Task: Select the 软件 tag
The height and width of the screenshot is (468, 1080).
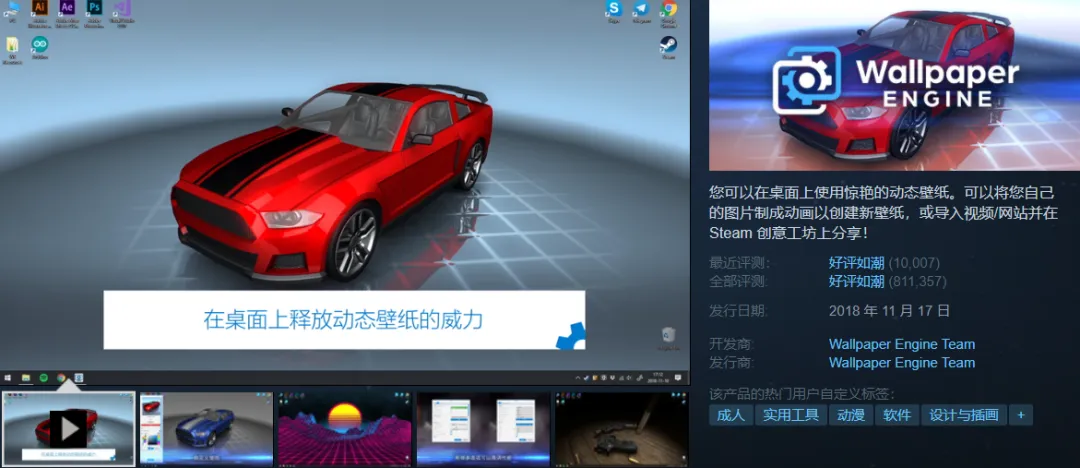Action: point(897,415)
